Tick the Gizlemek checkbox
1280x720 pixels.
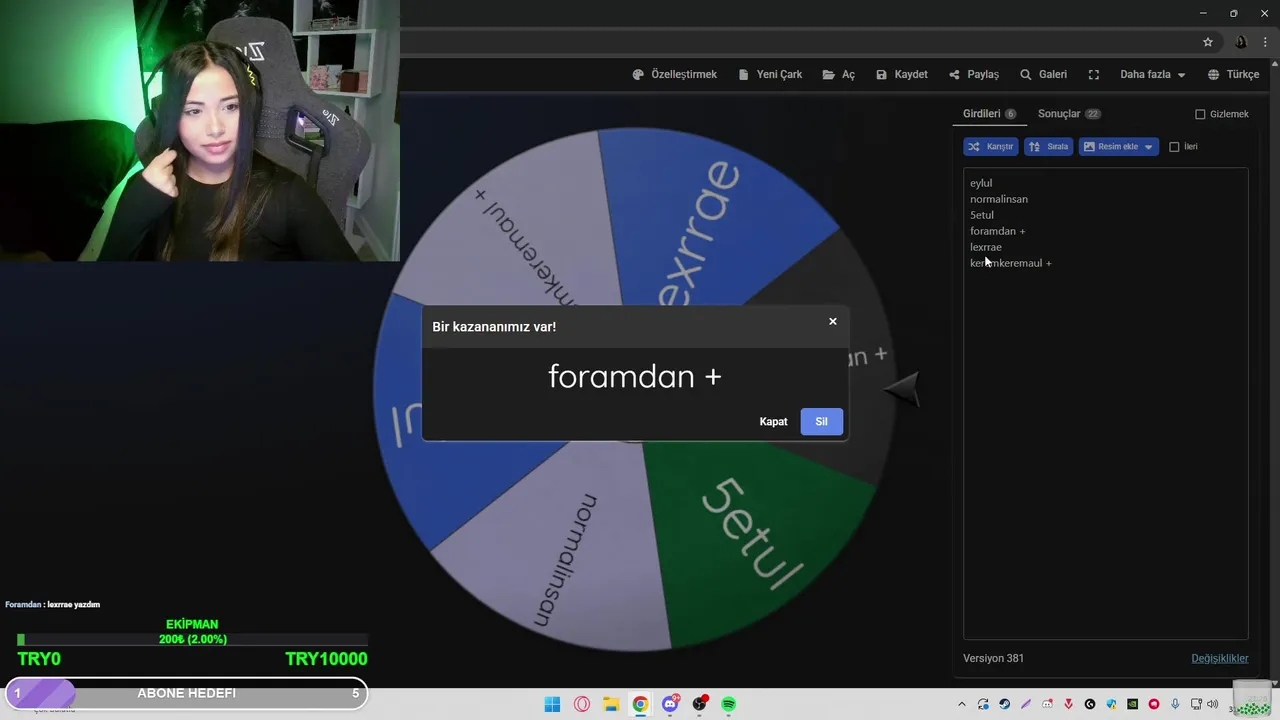(x=1200, y=114)
